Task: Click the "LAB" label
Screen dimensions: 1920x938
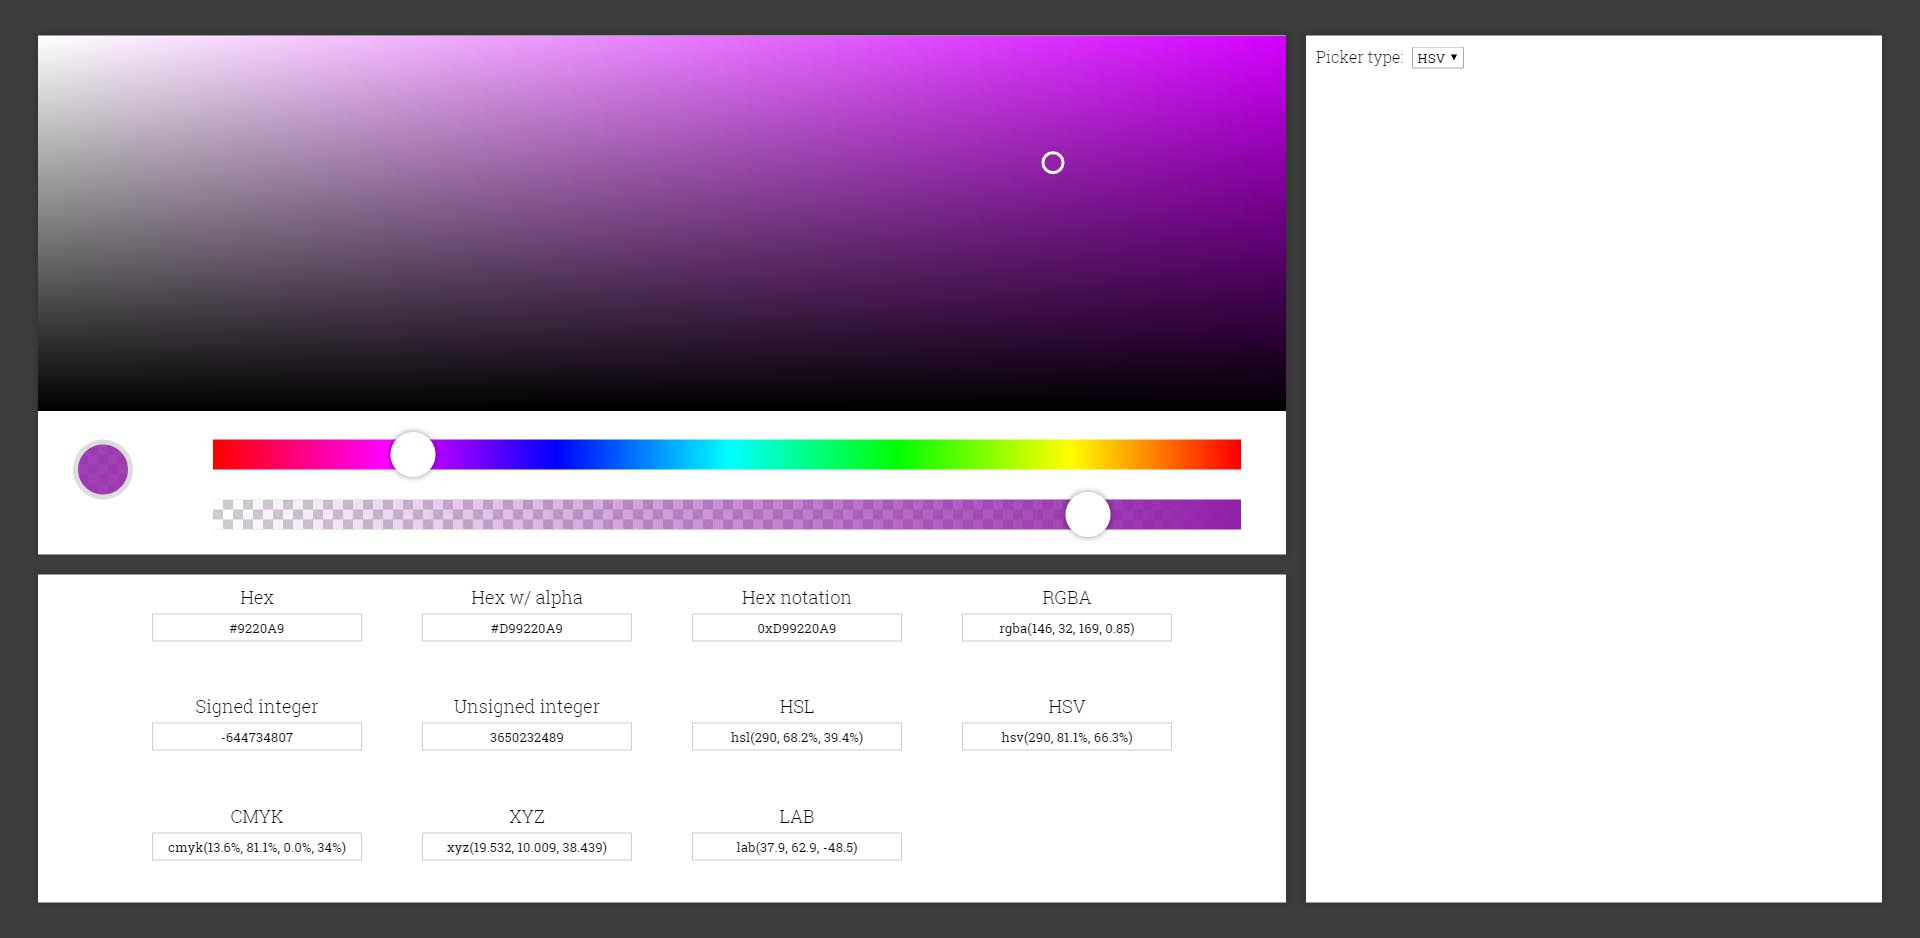Action: click(797, 817)
